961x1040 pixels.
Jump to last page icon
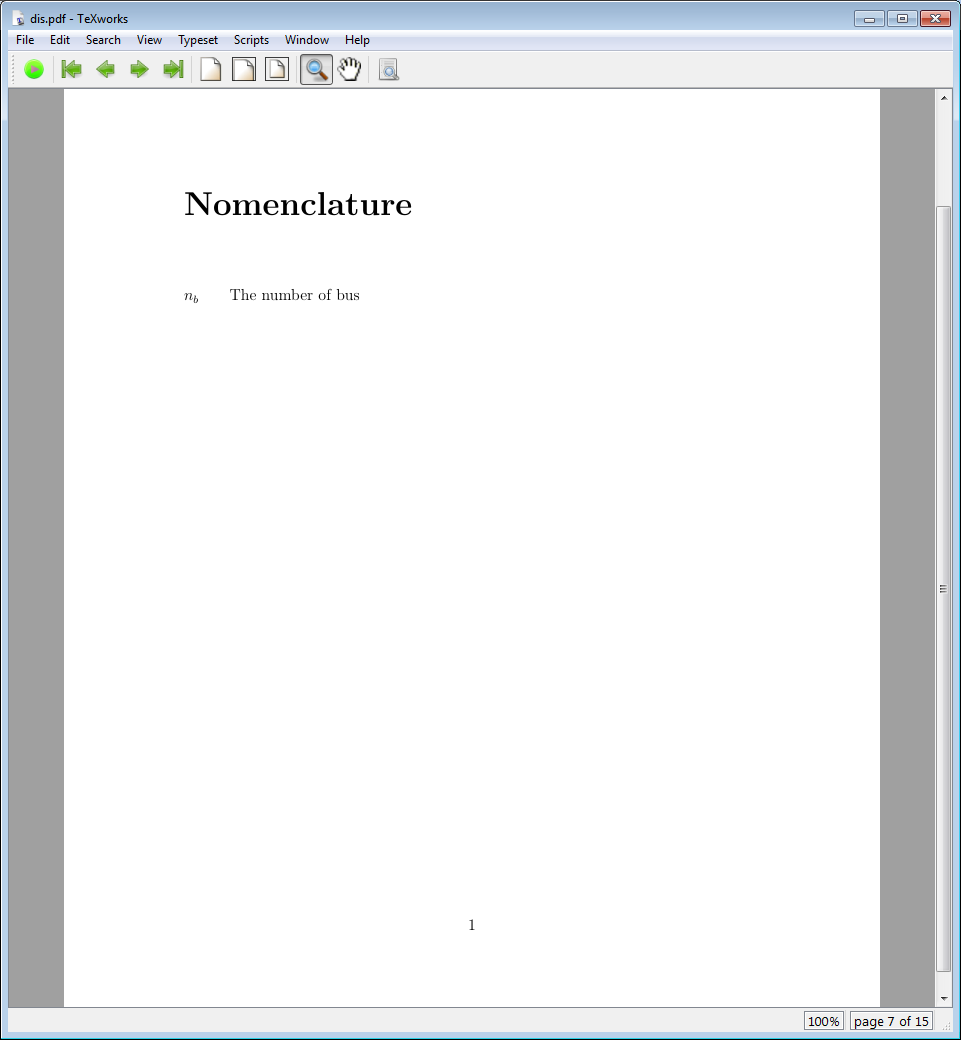click(x=173, y=69)
